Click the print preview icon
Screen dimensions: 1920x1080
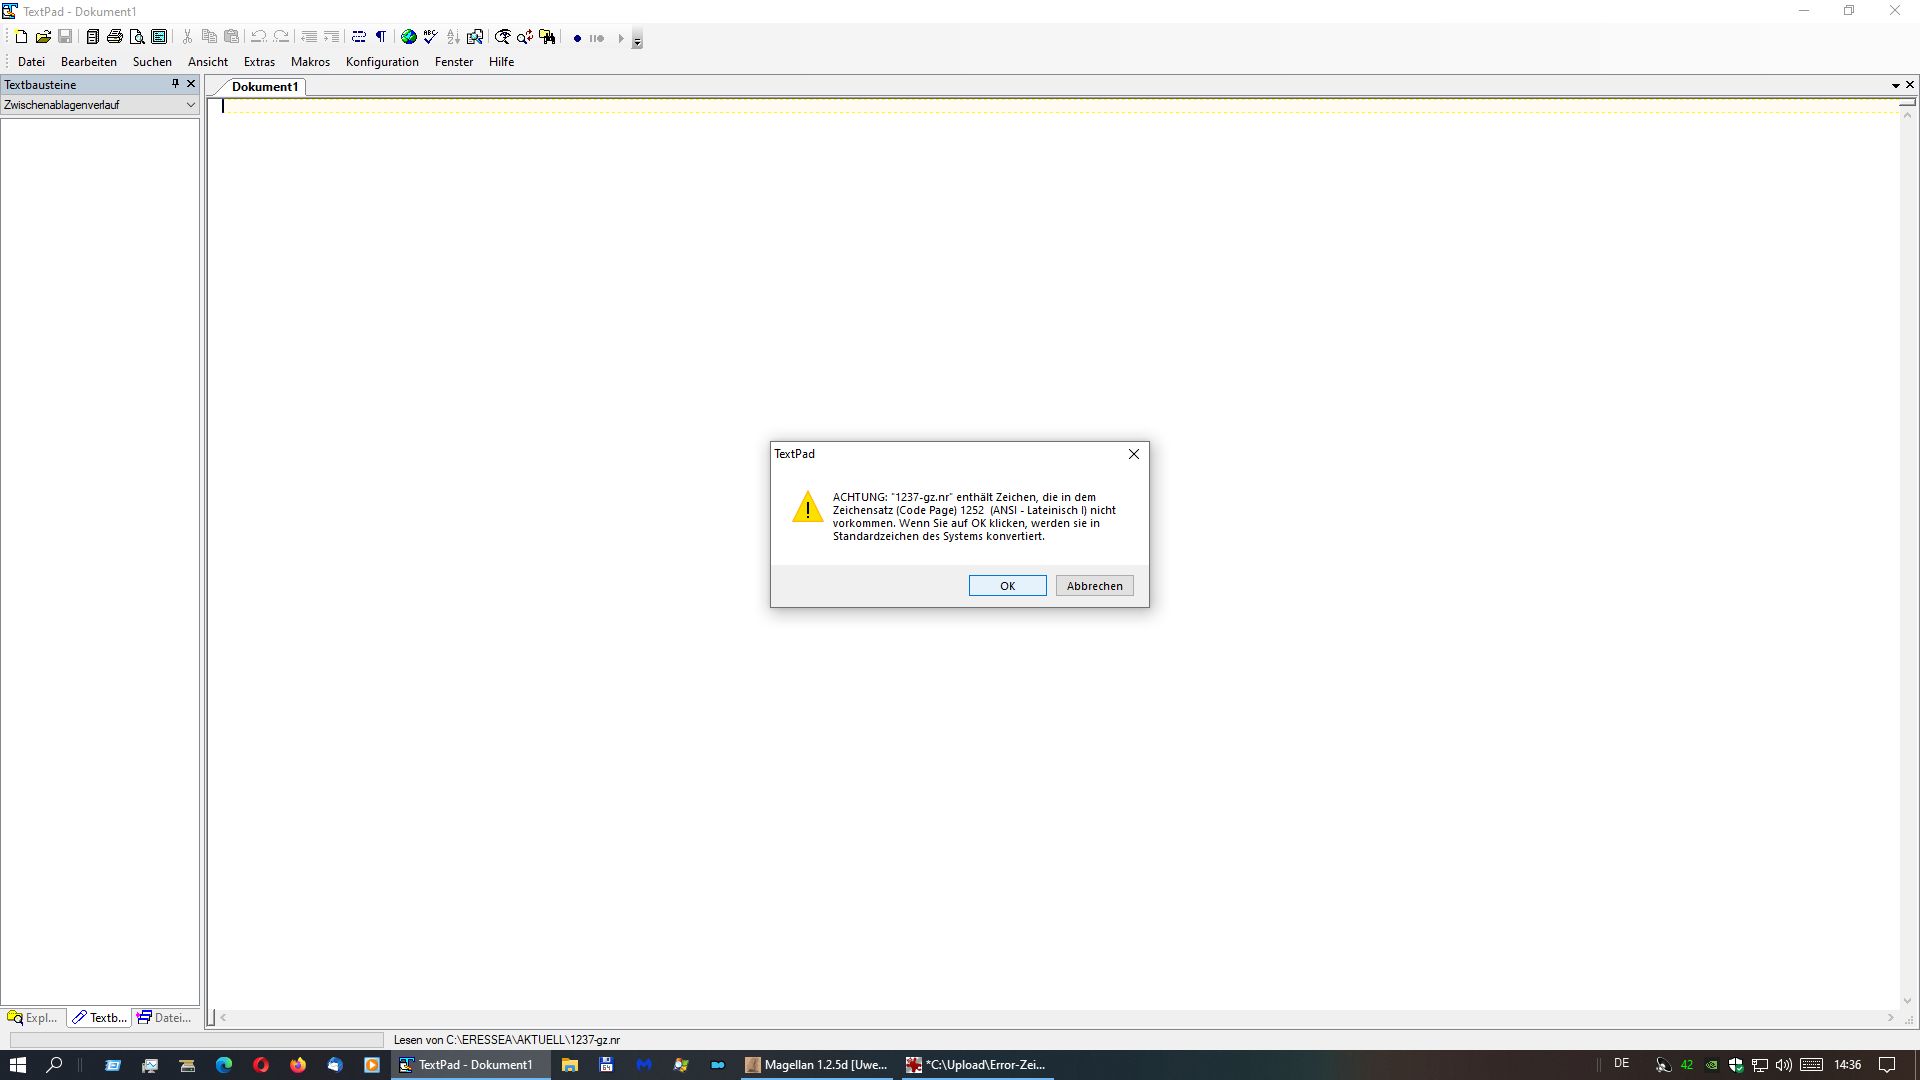click(137, 37)
